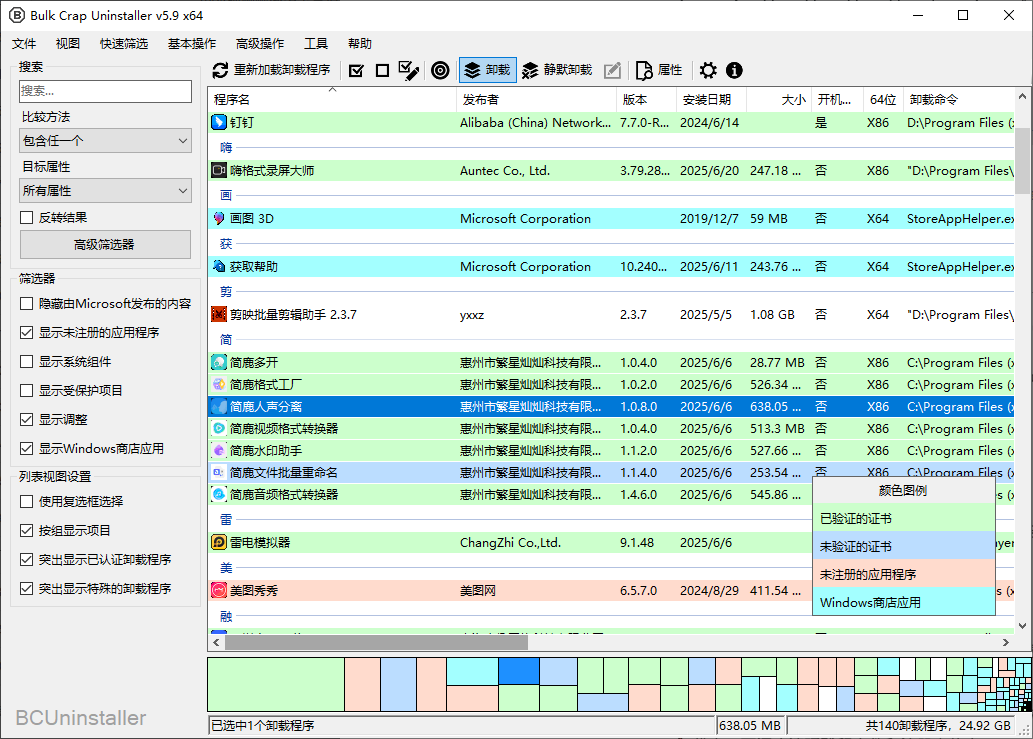Click the reload uninstallers refresh icon
The height and width of the screenshot is (739, 1033).
219,70
